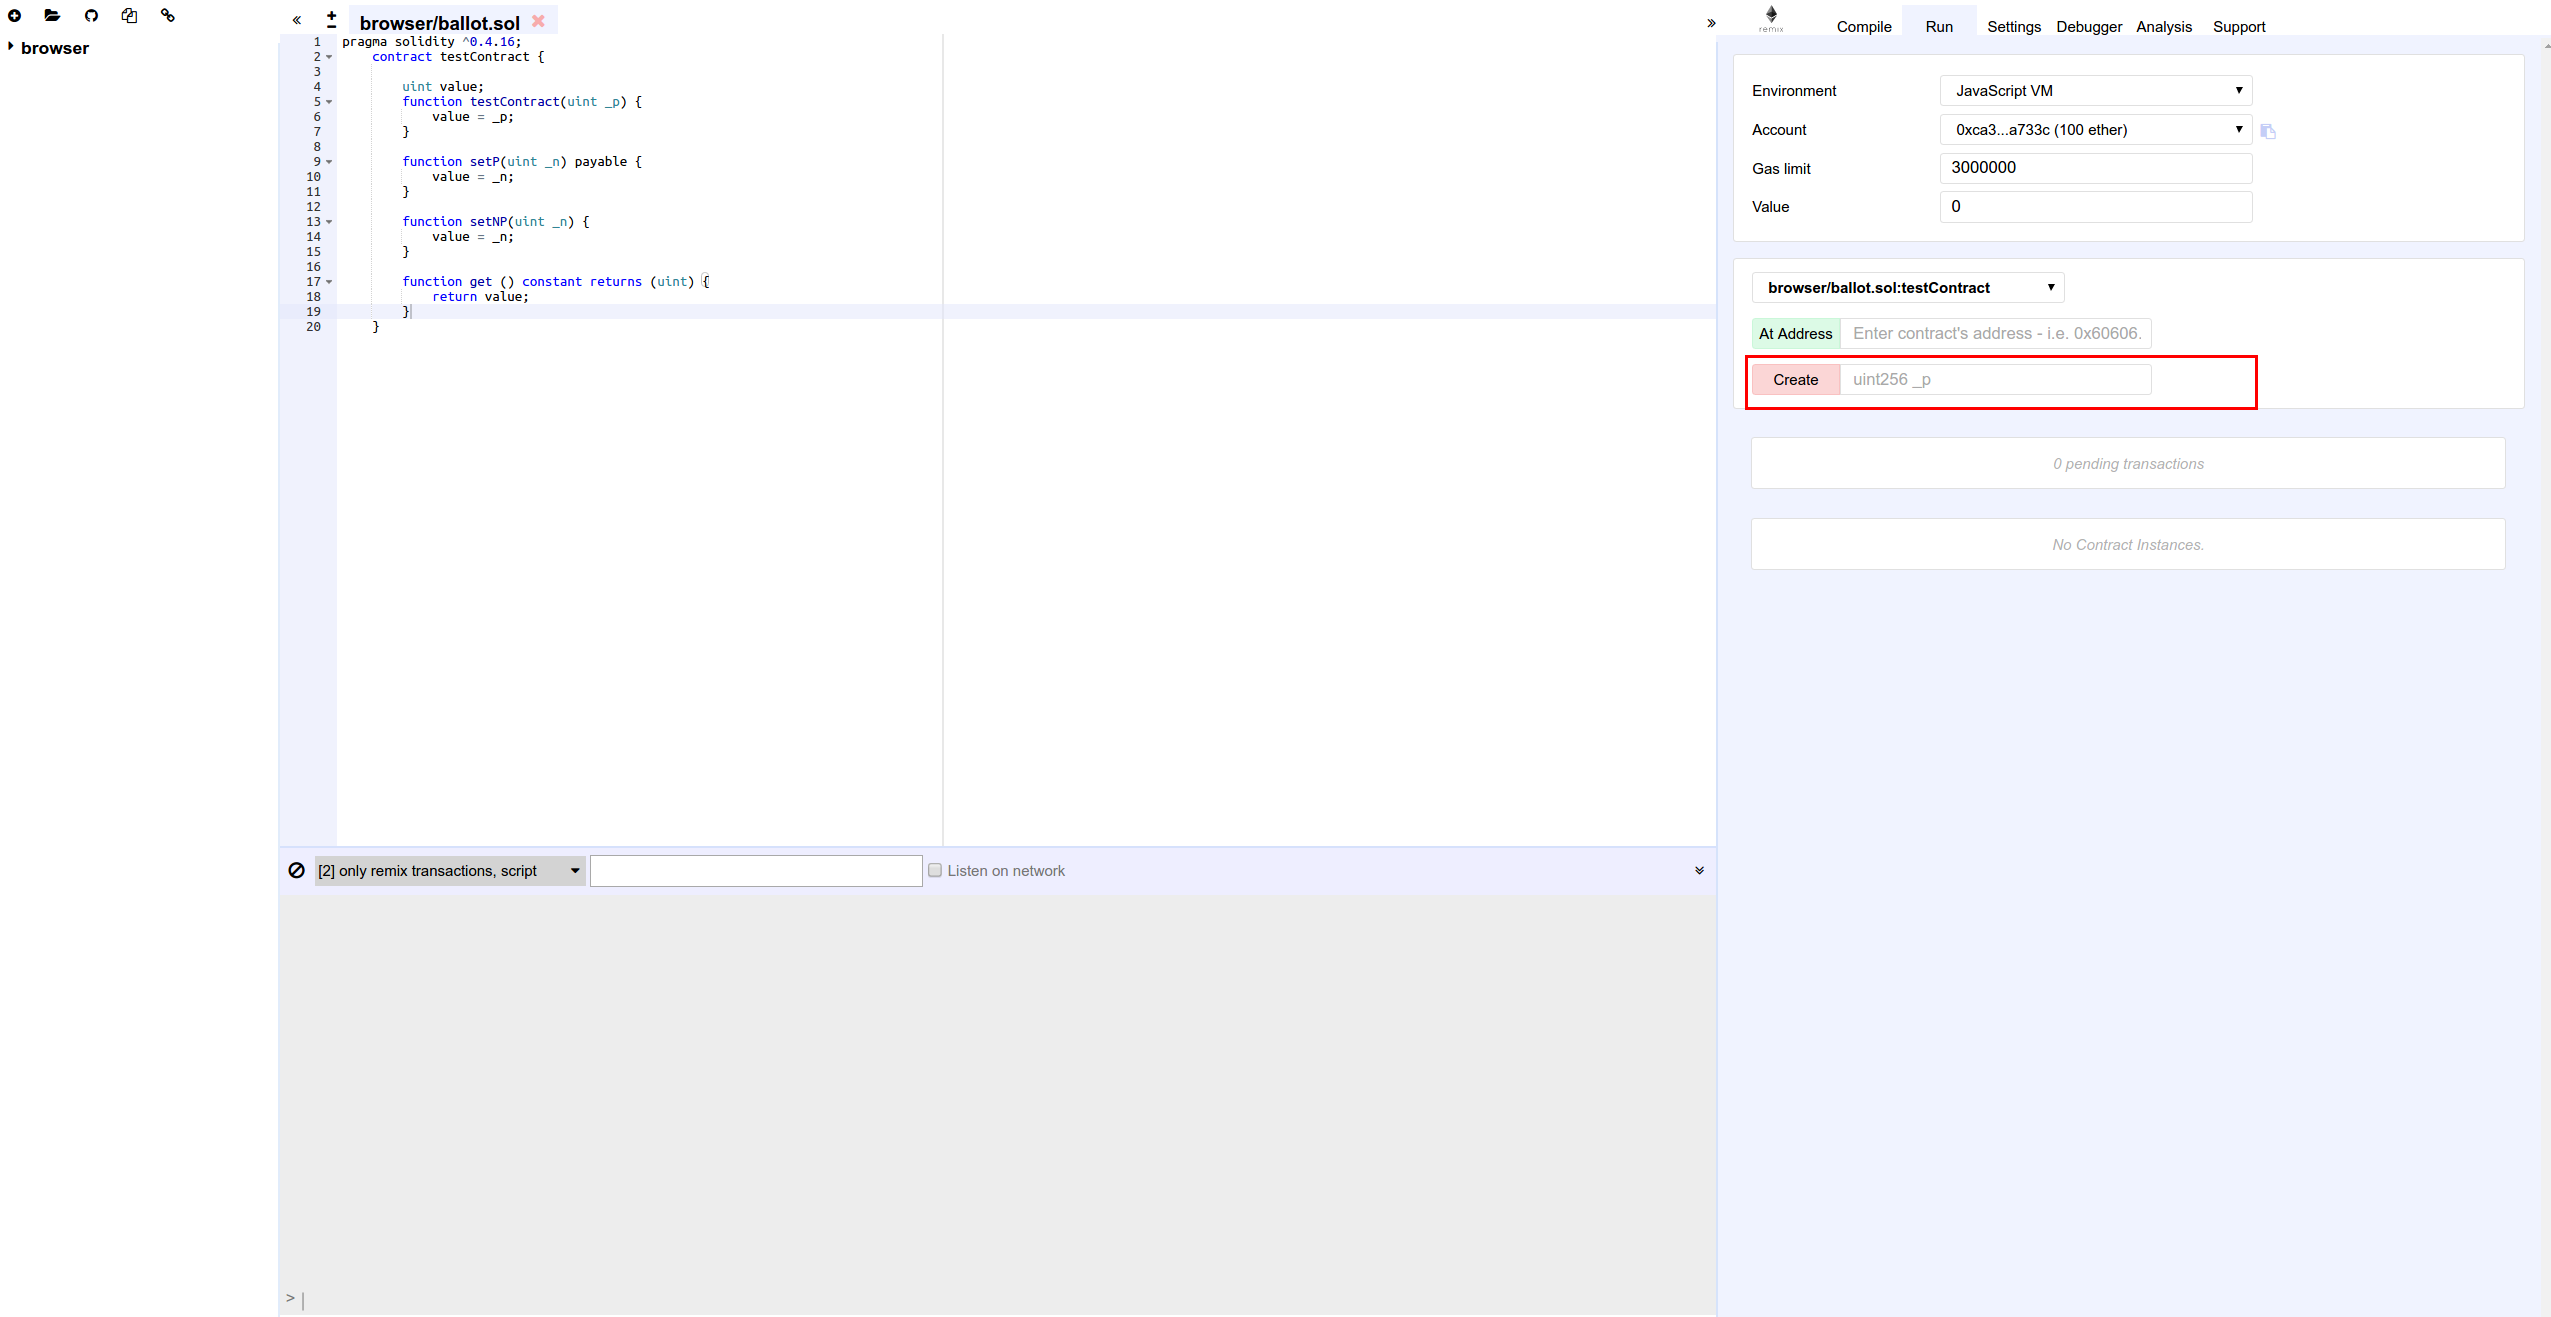Click the Gas limit input field
2551x1317 pixels.
(x=2095, y=168)
